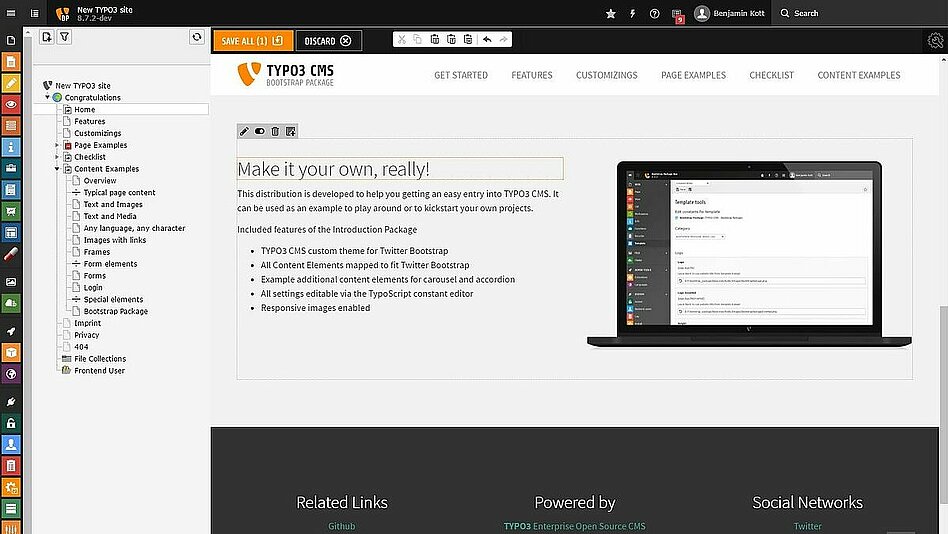
Task: Open FEATURES menu item
Action: 532,75
